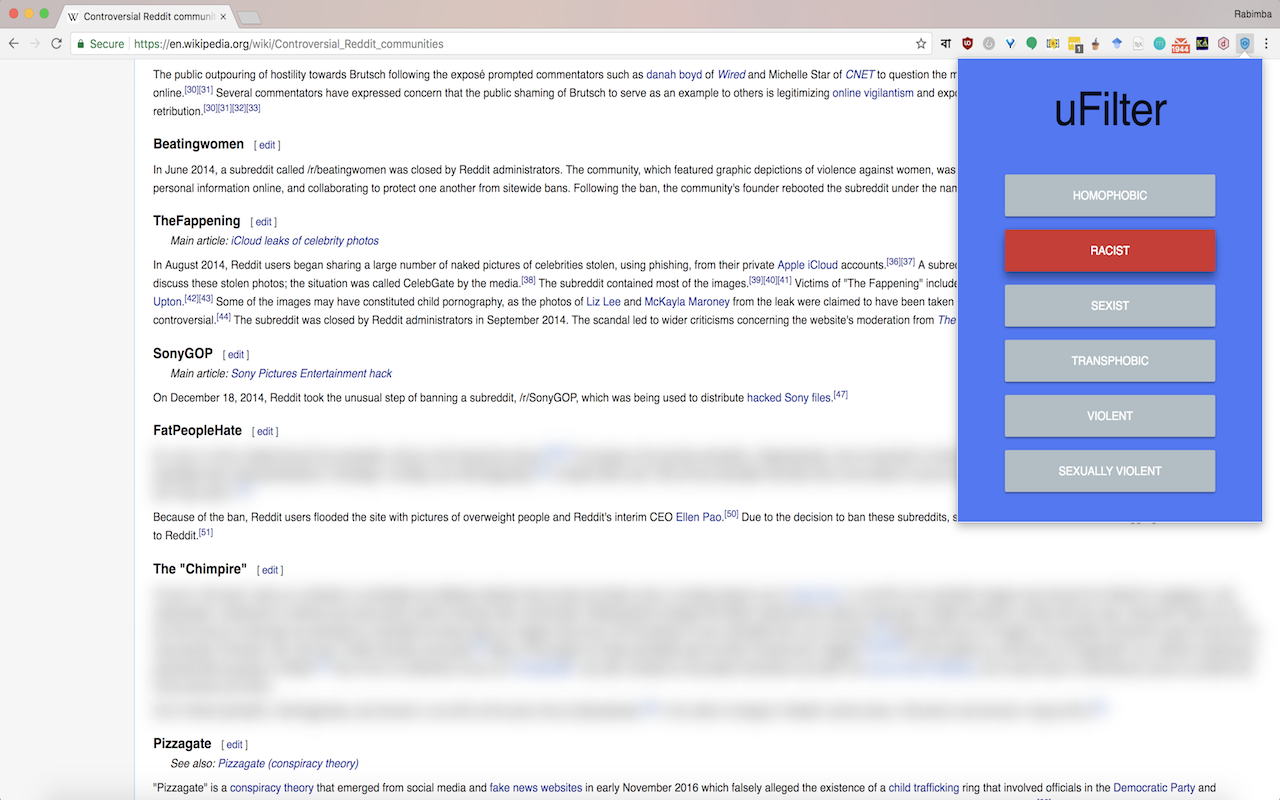Open the Chrome three-dot menu
The width and height of the screenshot is (1280, 800).
(1266, 44)
